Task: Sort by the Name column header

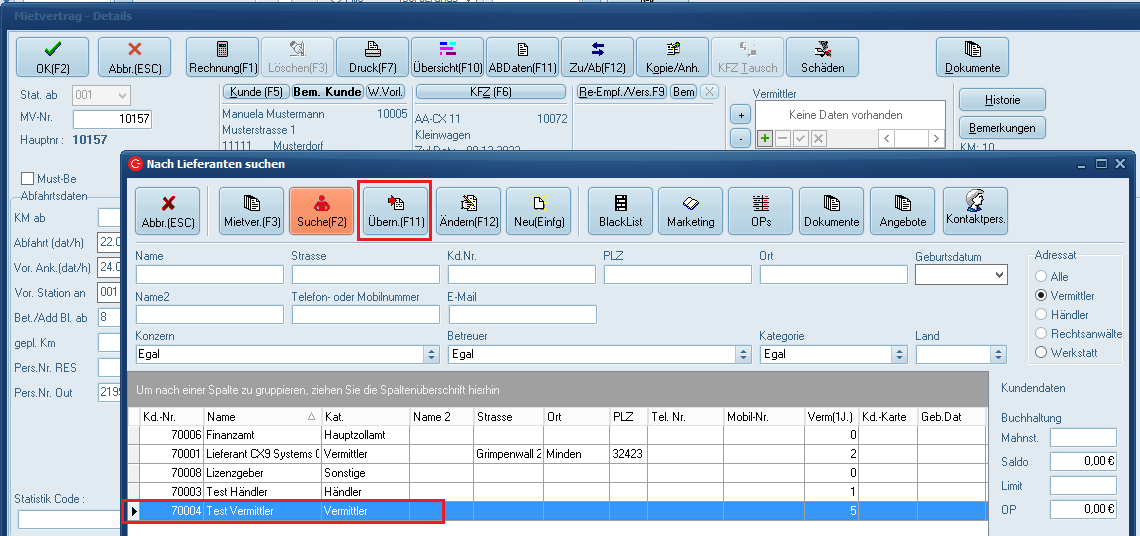Action: pyautogui.click(x=262, y=416)
